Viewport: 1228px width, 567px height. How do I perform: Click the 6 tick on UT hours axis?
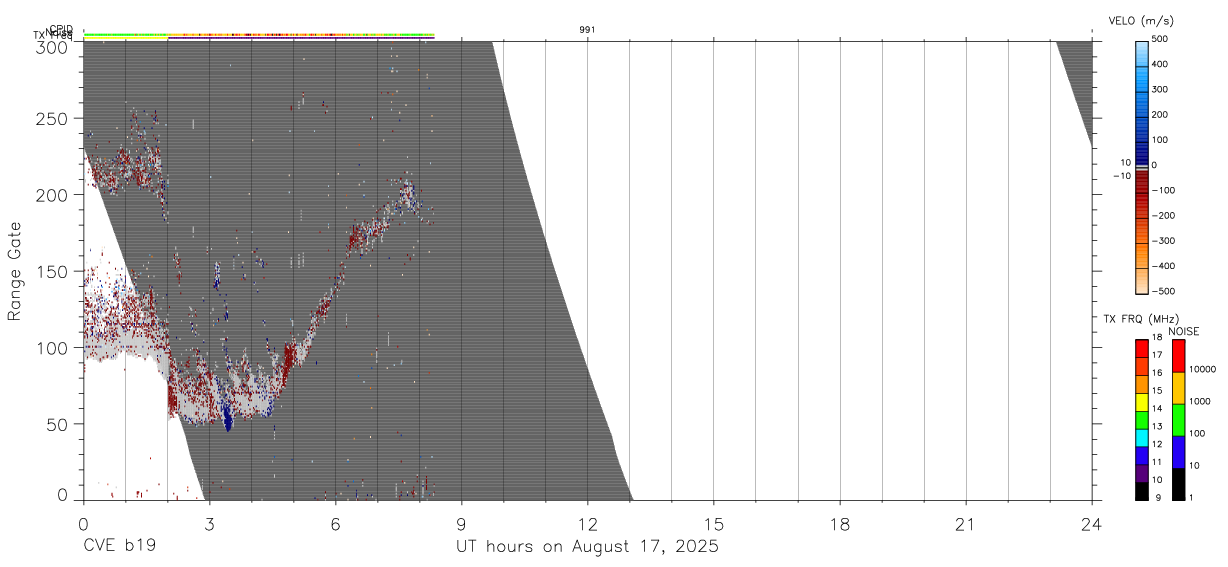(335, 524)
